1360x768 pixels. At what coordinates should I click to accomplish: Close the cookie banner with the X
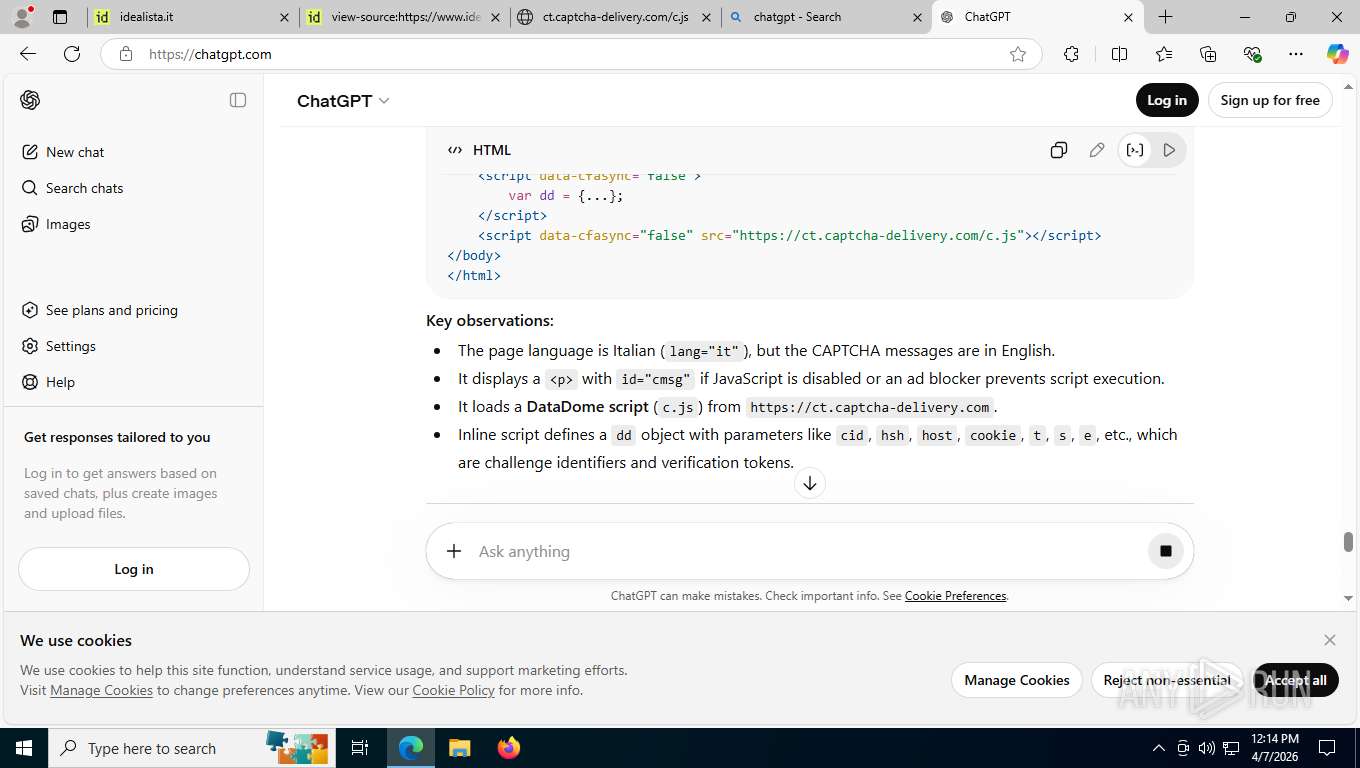(1330, 640)
